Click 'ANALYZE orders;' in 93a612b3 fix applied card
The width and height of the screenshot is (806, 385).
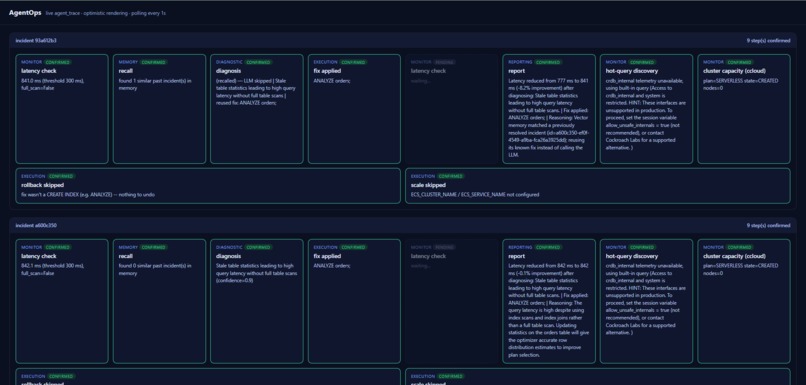click(332, 81)
